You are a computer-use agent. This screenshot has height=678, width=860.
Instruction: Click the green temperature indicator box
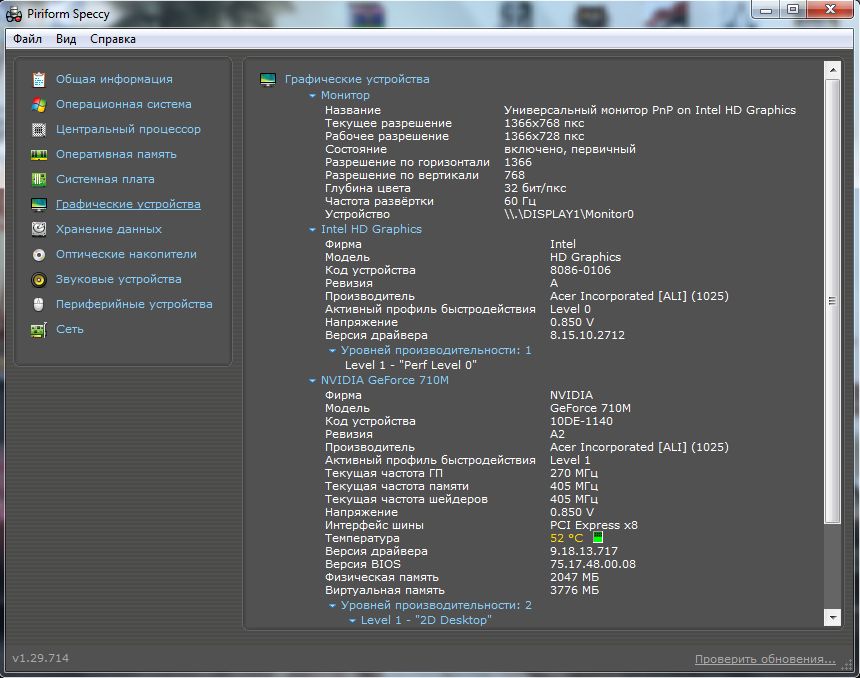[x=598, y=538]
